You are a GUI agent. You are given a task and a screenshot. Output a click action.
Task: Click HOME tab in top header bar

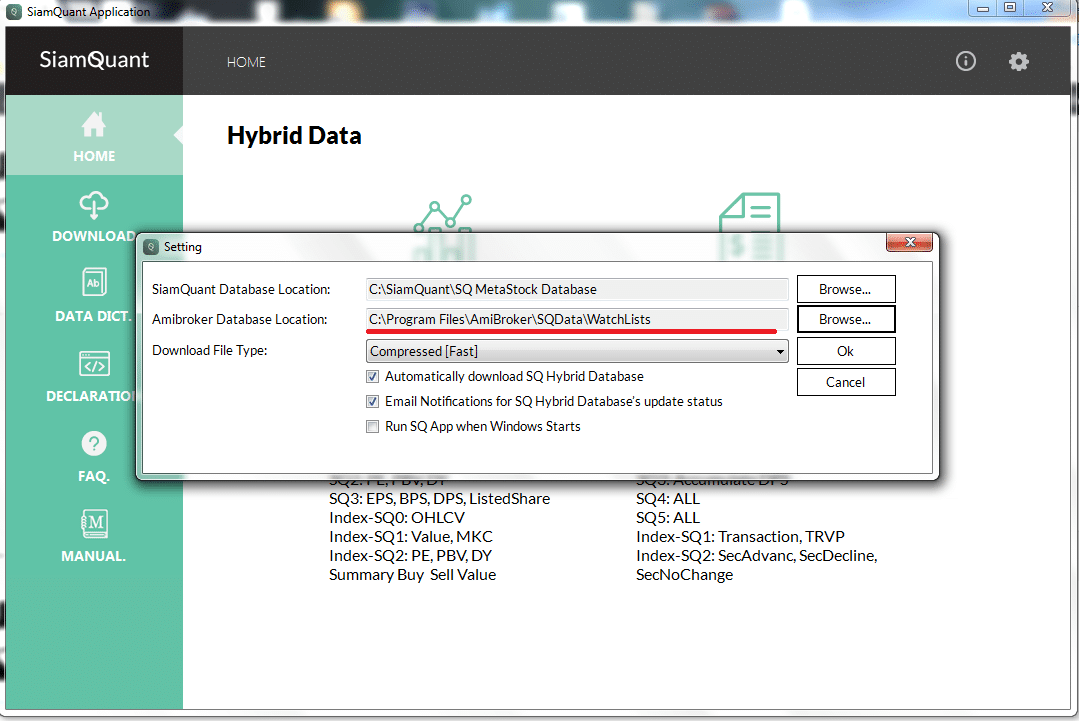(246, 62)
